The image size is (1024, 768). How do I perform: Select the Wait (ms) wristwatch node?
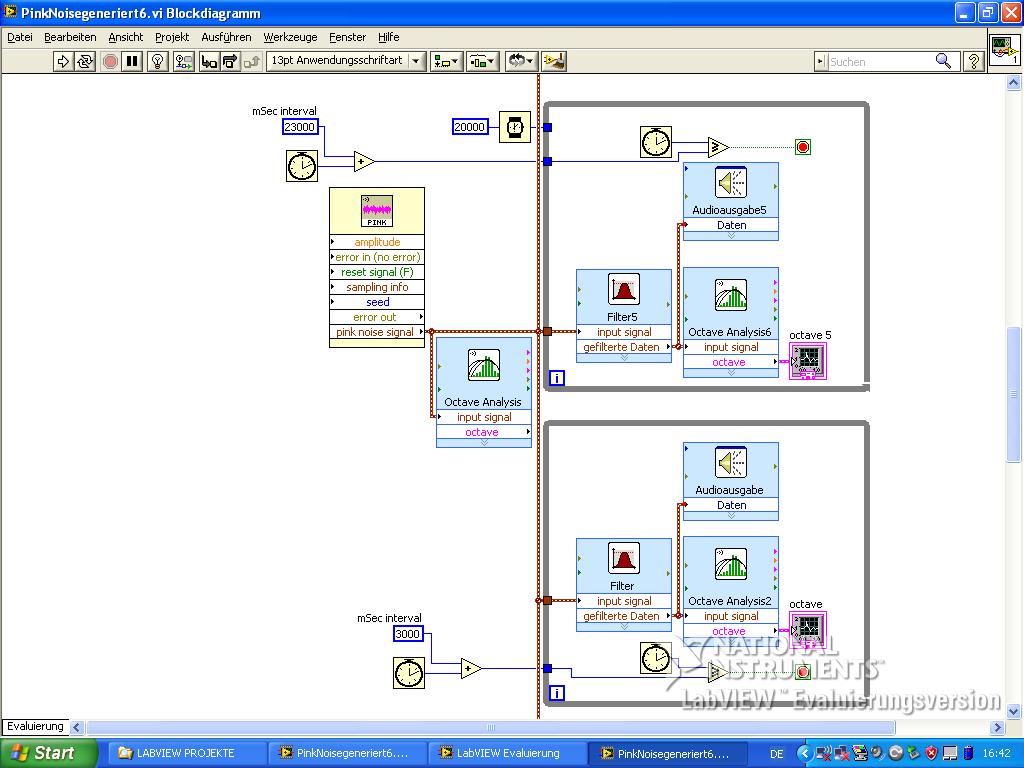point(515,127)
